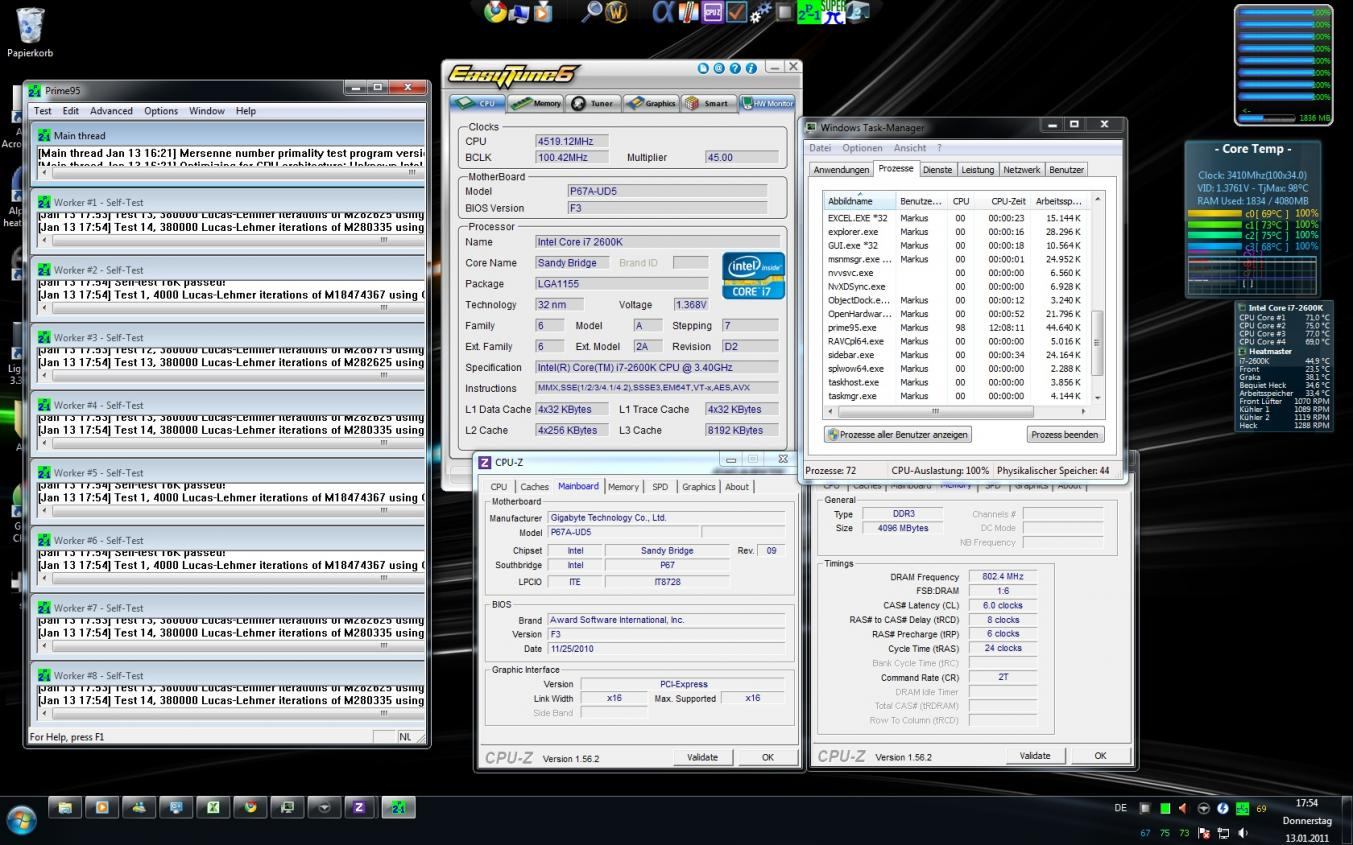Click the taskbar clock showing 17:54
Viewport: 1353px width, 845px height.
click(1306, 803)
